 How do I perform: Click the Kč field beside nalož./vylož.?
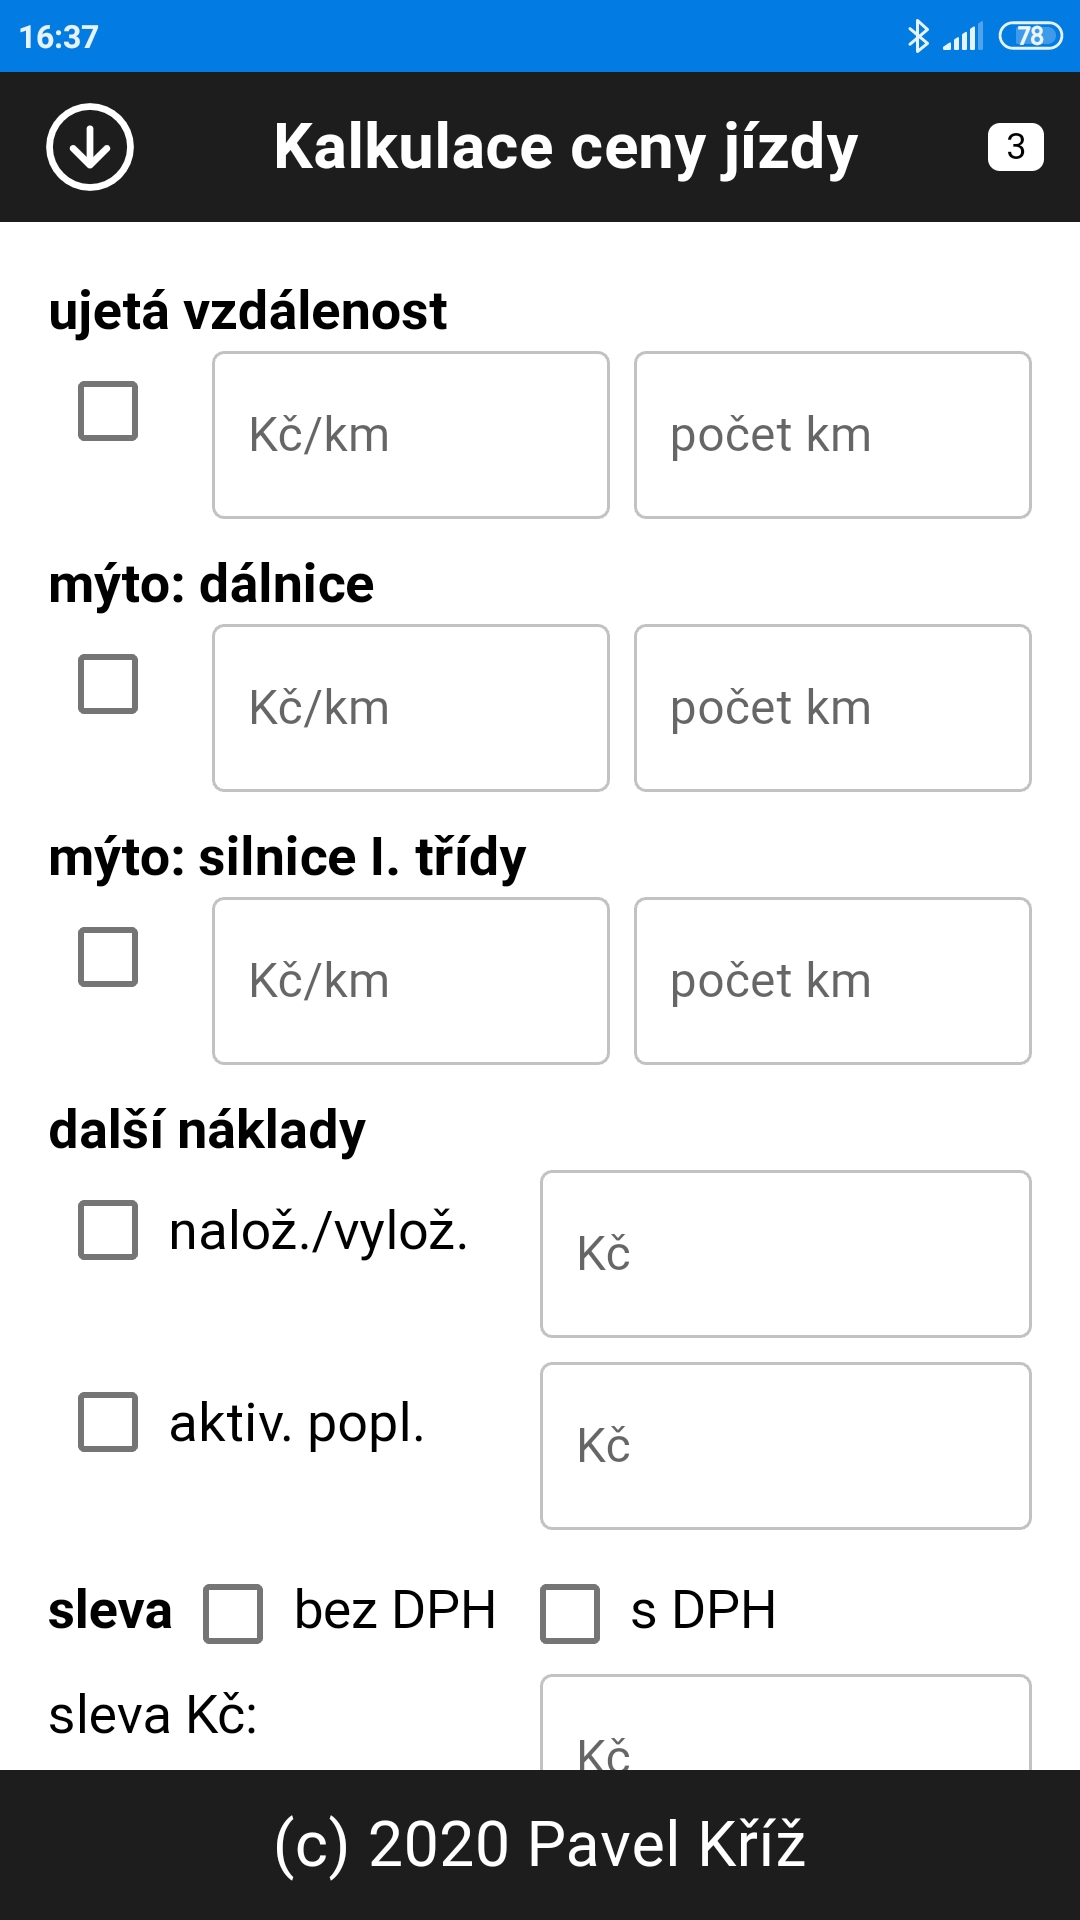click(x=786, y=1254)
